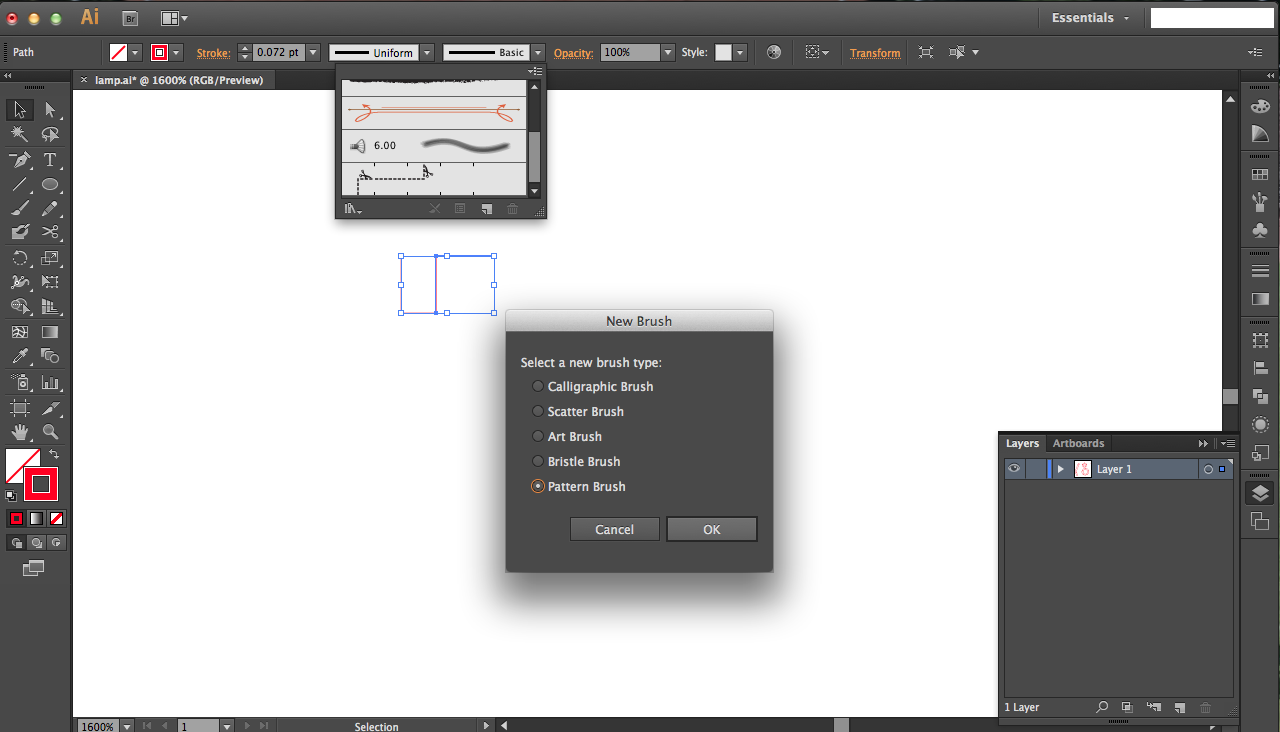Image resolution: width=1280 pixels, height=732 pixels.
Task: Select the Pencil tool
Action: click(50, 209)
